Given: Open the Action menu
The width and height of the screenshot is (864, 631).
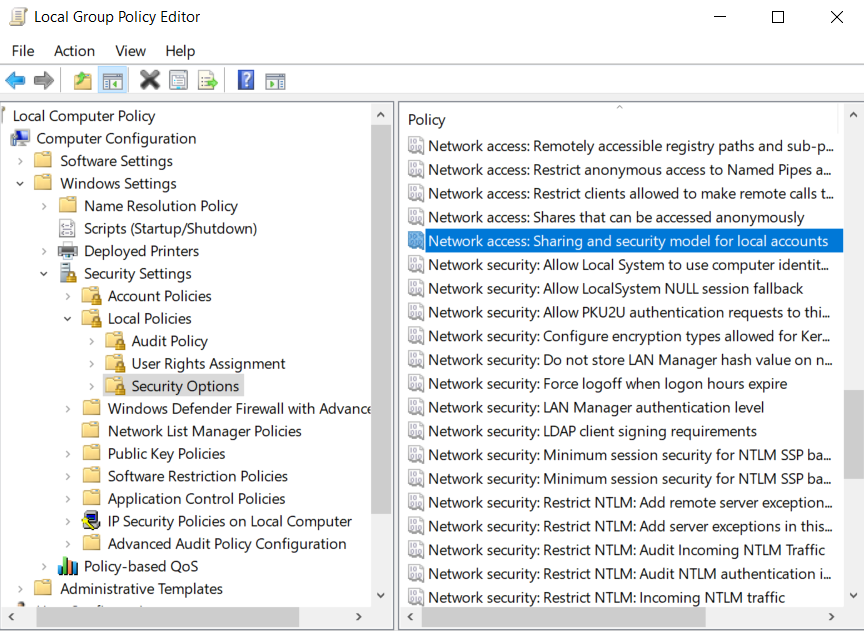Looking at the screenshot, I should click(x=74, y=51).
